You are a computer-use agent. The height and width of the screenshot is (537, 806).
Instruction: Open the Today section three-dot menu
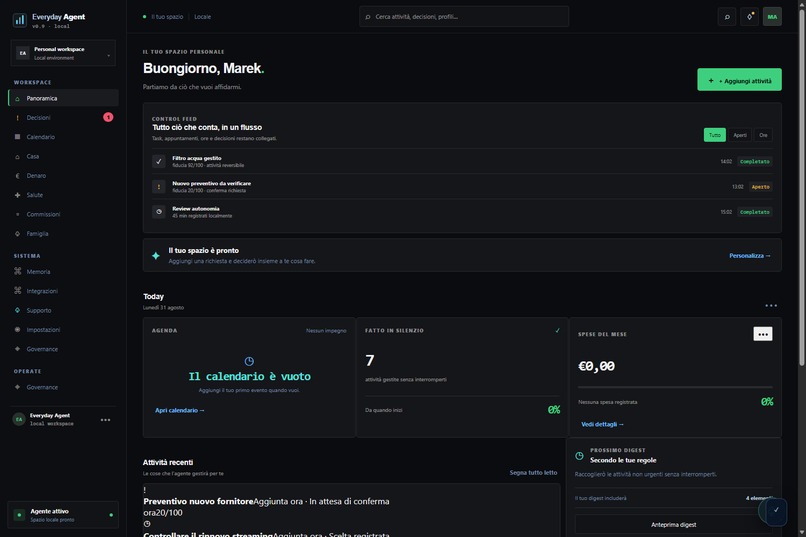[771, 306]
